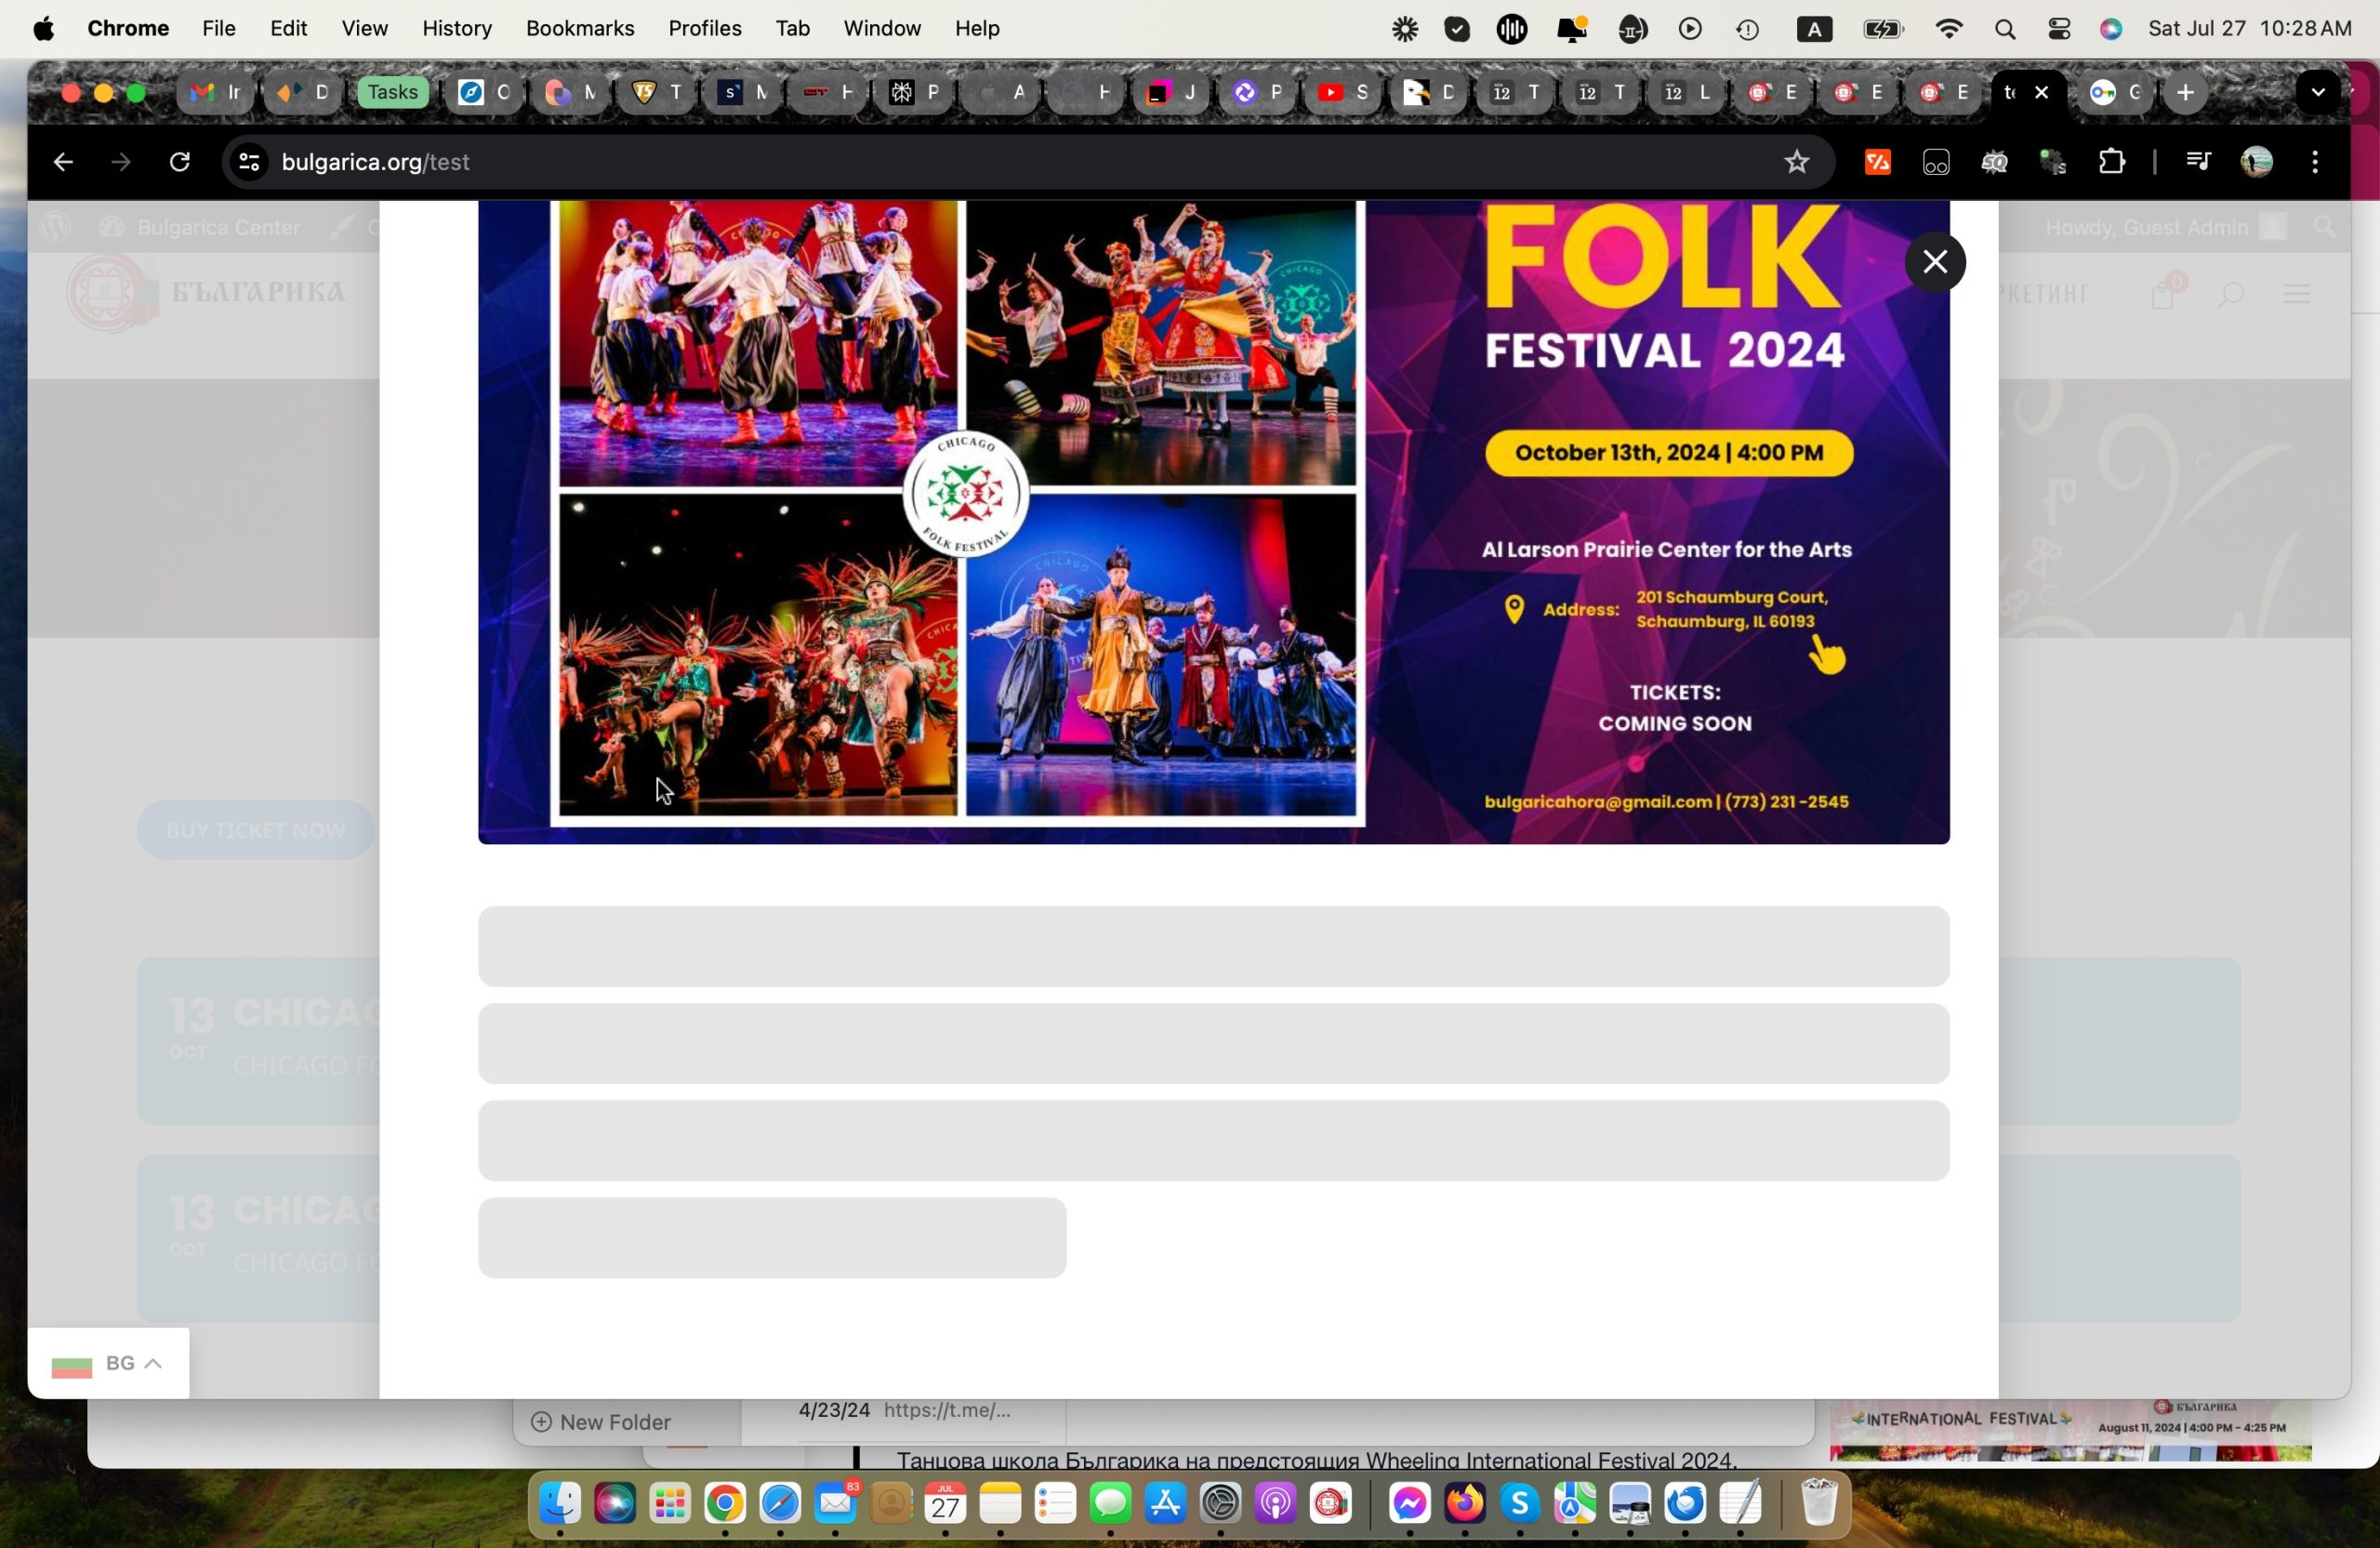This screenshot has width=2380, height=1548.
Task: Reload the bulgarica.org page
Action: pos(180,162)
